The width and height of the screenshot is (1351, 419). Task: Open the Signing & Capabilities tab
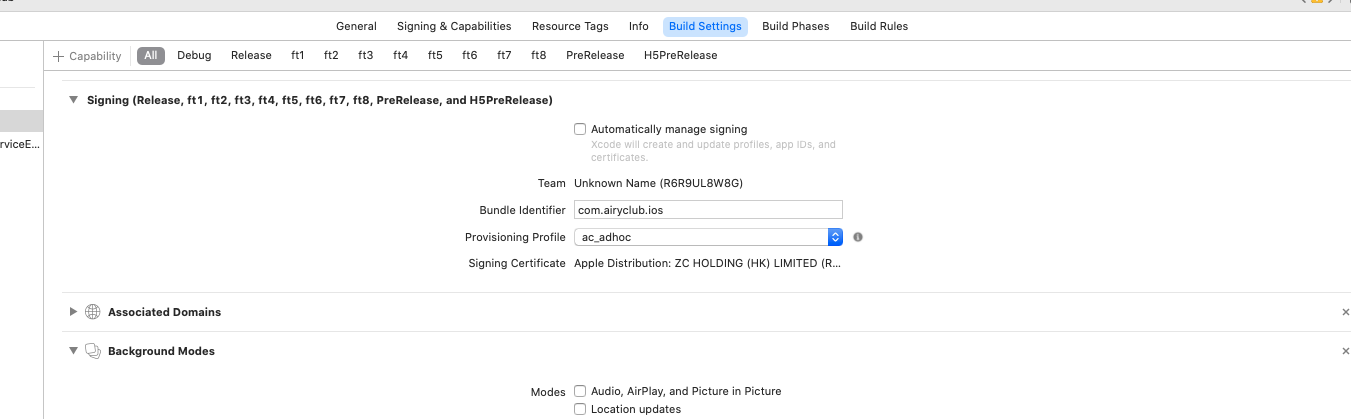454,26
